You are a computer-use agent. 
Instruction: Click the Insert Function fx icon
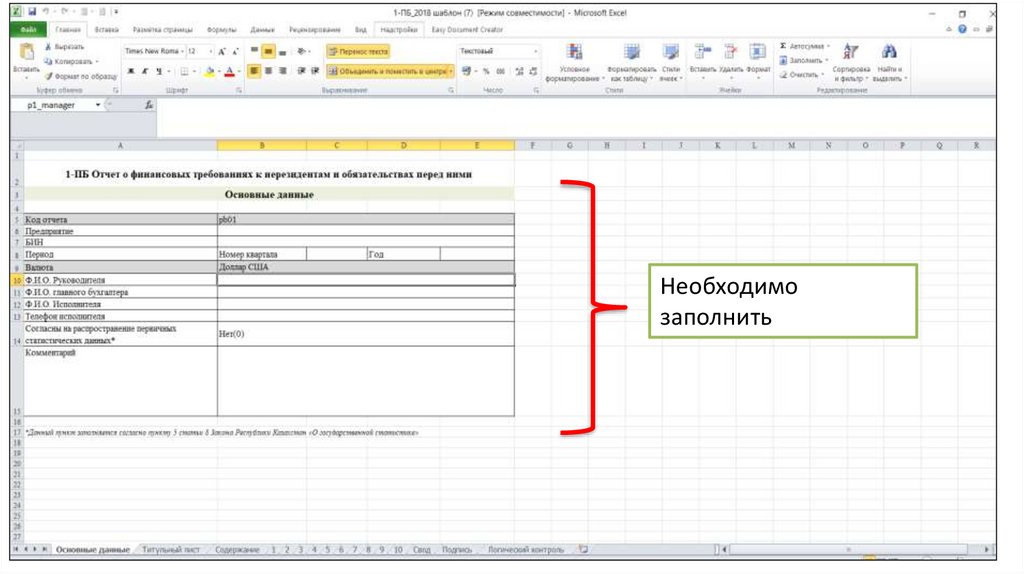click(x=149, y=105)
